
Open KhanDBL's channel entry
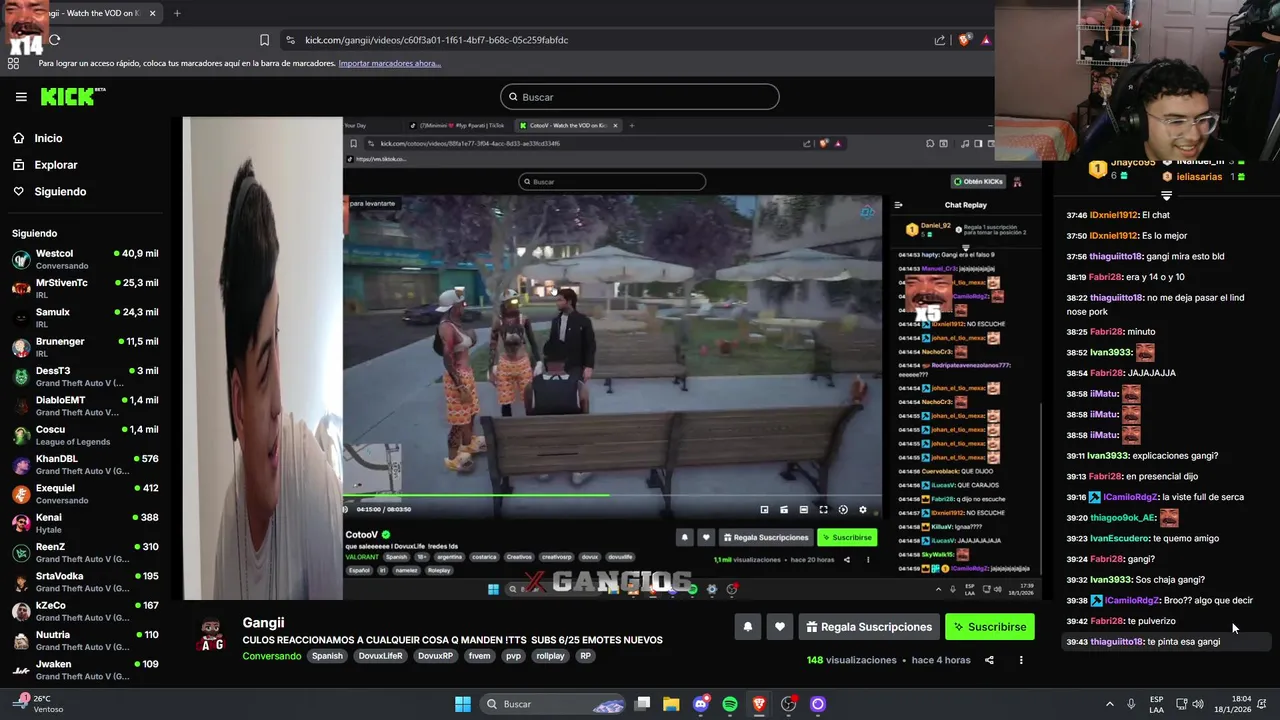pyautogui.click(x=85, y=465)
